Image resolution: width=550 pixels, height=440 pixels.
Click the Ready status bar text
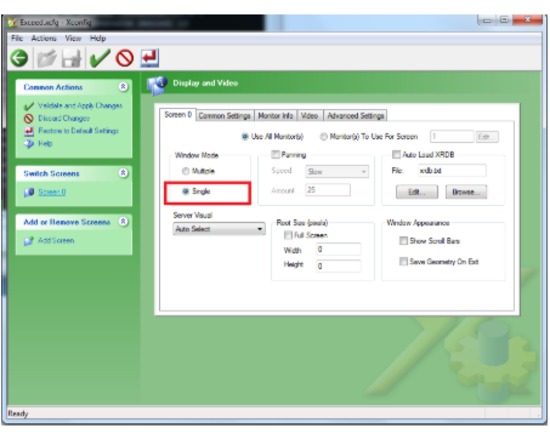tap(18, 414)
